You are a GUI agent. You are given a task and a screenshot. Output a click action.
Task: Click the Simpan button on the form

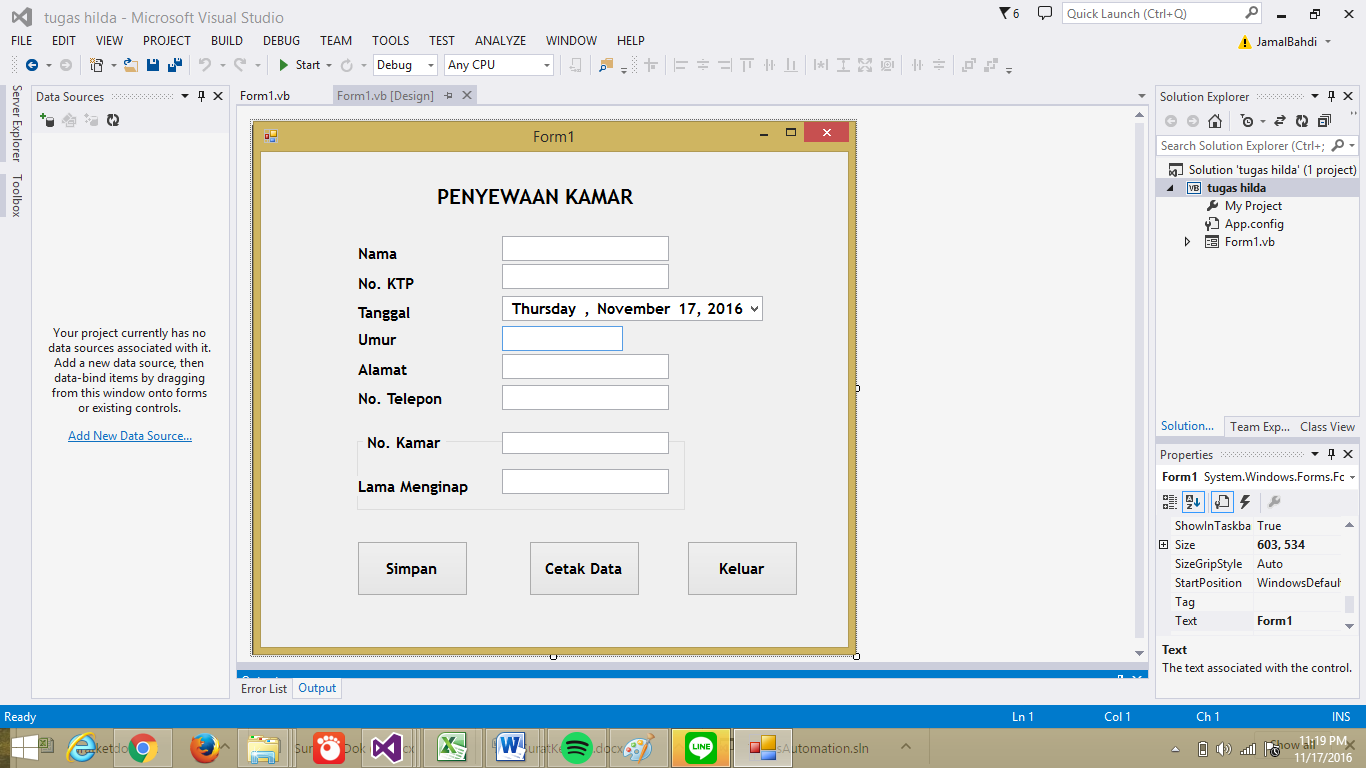click(x=412, y=568)
